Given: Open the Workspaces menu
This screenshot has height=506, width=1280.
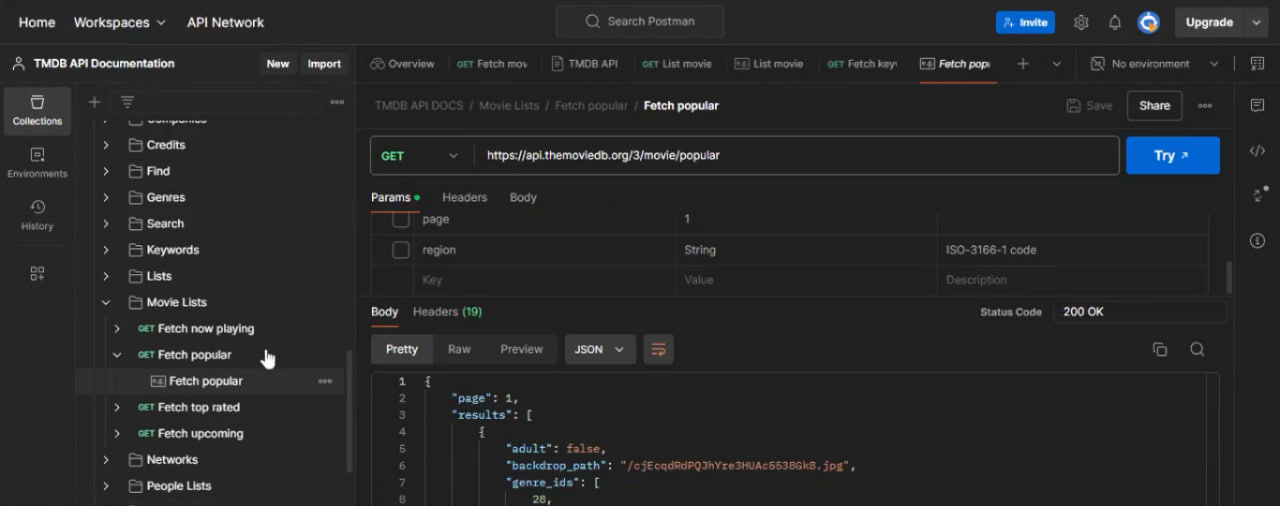Looking at the screenshot, I should click(120, 22).
